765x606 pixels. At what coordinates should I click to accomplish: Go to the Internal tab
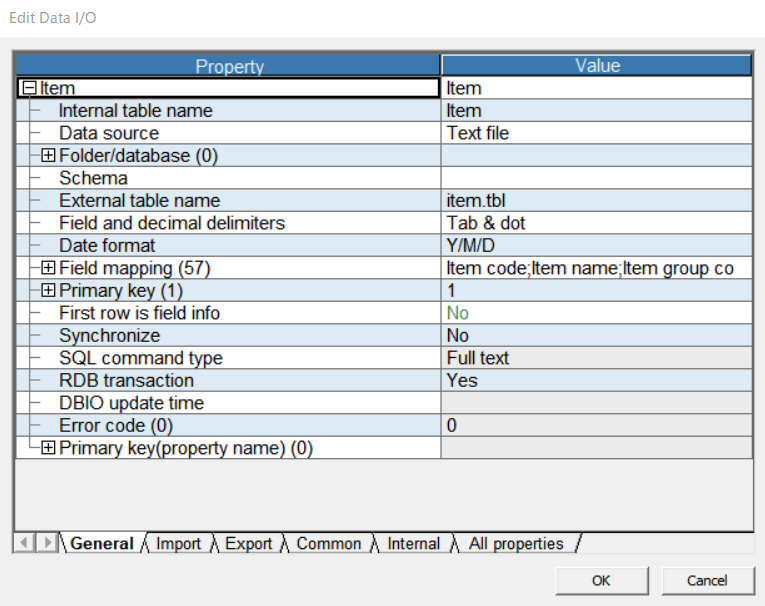413,544
